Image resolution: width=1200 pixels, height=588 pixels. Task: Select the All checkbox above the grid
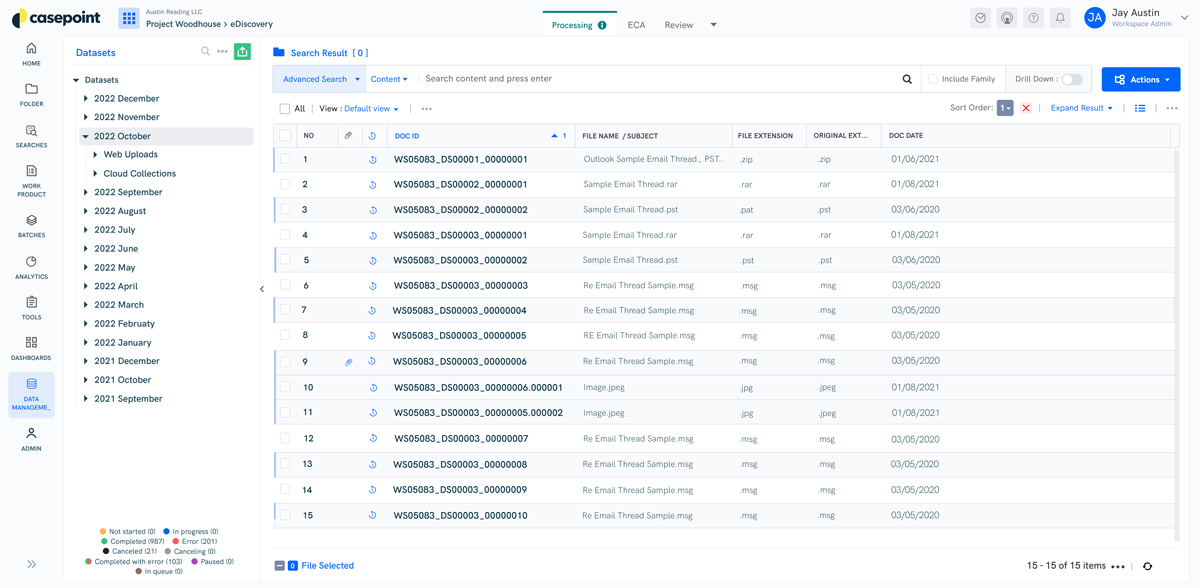285,108
